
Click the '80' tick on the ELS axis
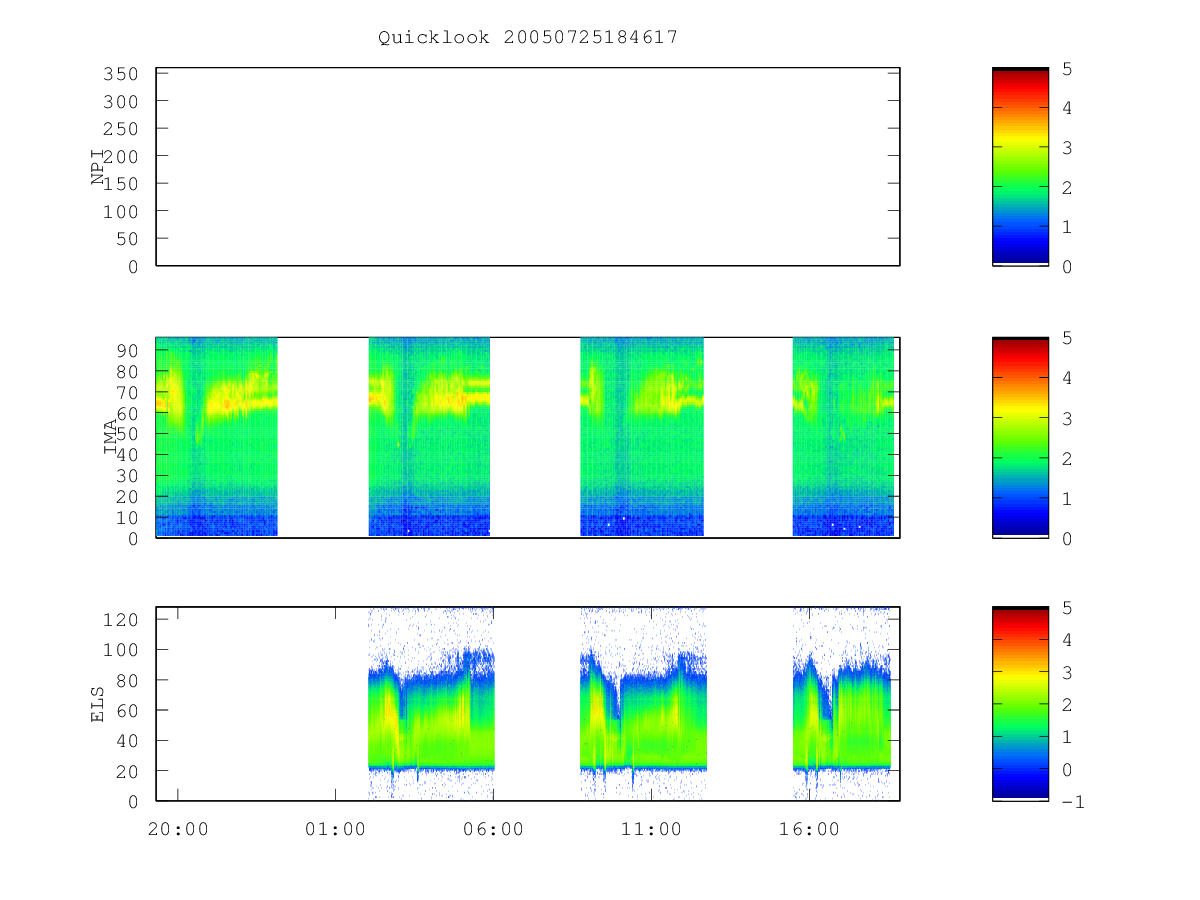[128, 680]
